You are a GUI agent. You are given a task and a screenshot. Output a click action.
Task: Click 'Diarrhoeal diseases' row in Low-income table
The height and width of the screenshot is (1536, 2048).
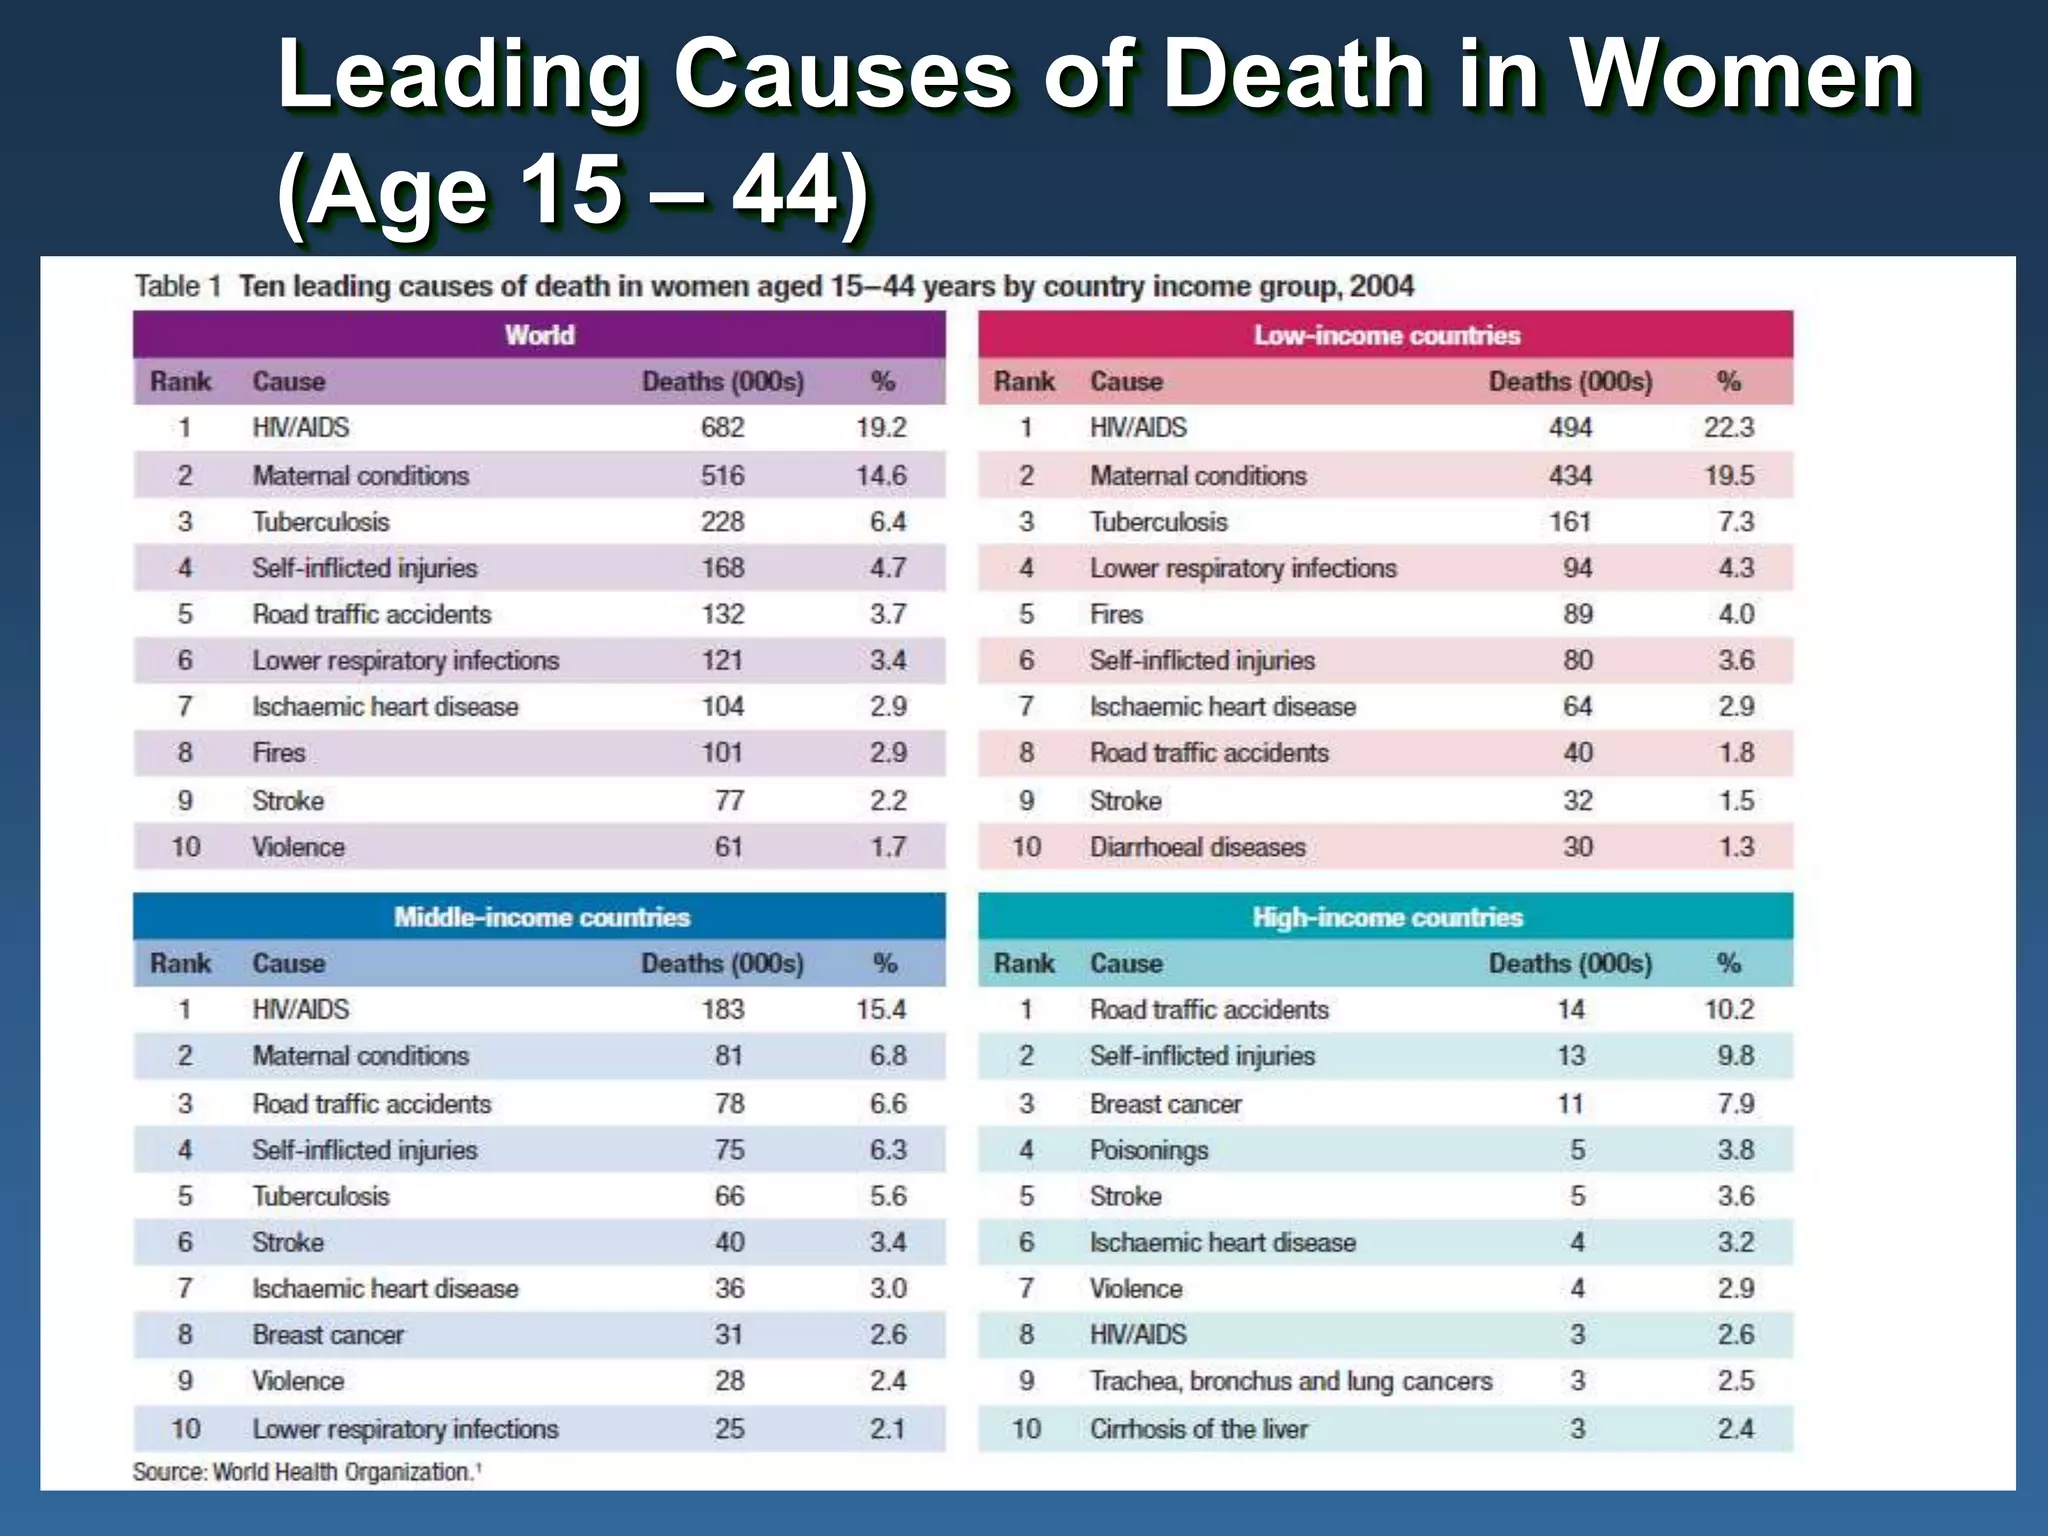click(x=1197, y=847)
